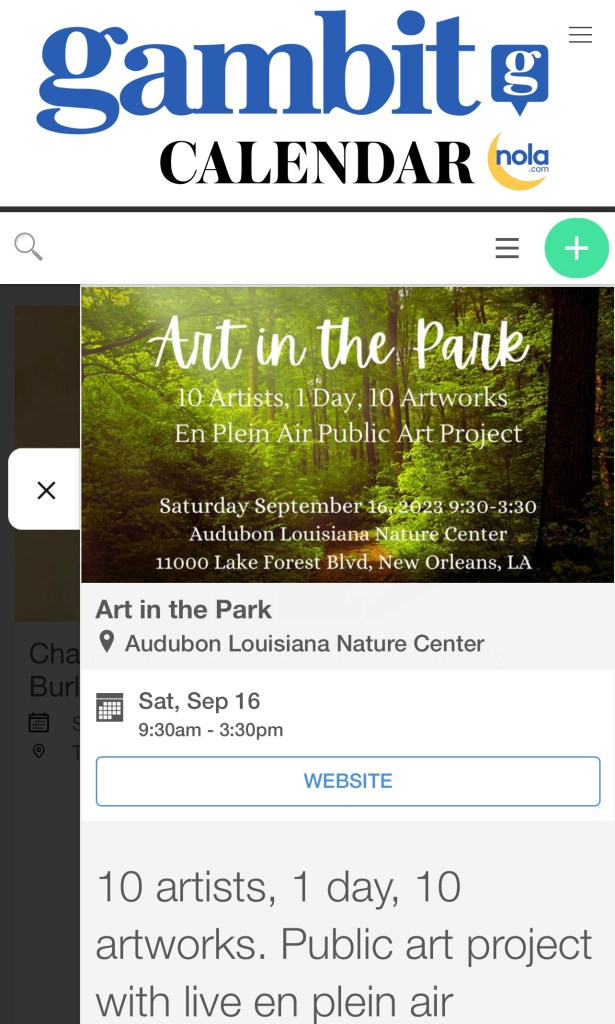This screenshot has height=1024, width=615.
Task: Click the calendar icon on the background event card
Action: [x=39, y=722]
